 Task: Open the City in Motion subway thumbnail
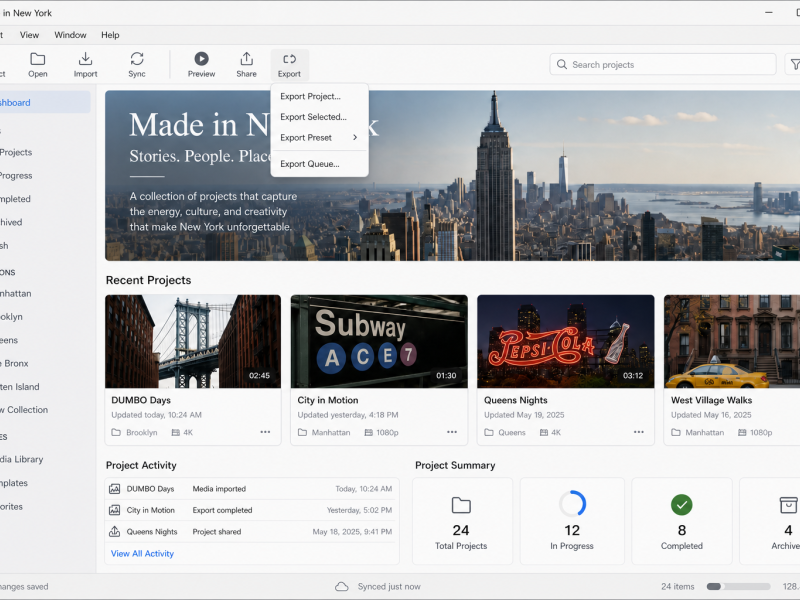(379, 341)
